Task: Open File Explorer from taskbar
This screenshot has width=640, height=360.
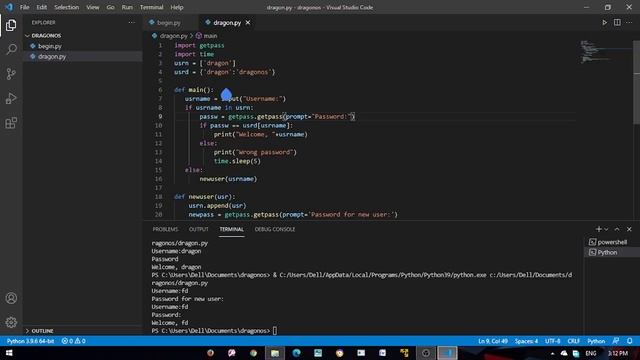Action: coord(275,353)
